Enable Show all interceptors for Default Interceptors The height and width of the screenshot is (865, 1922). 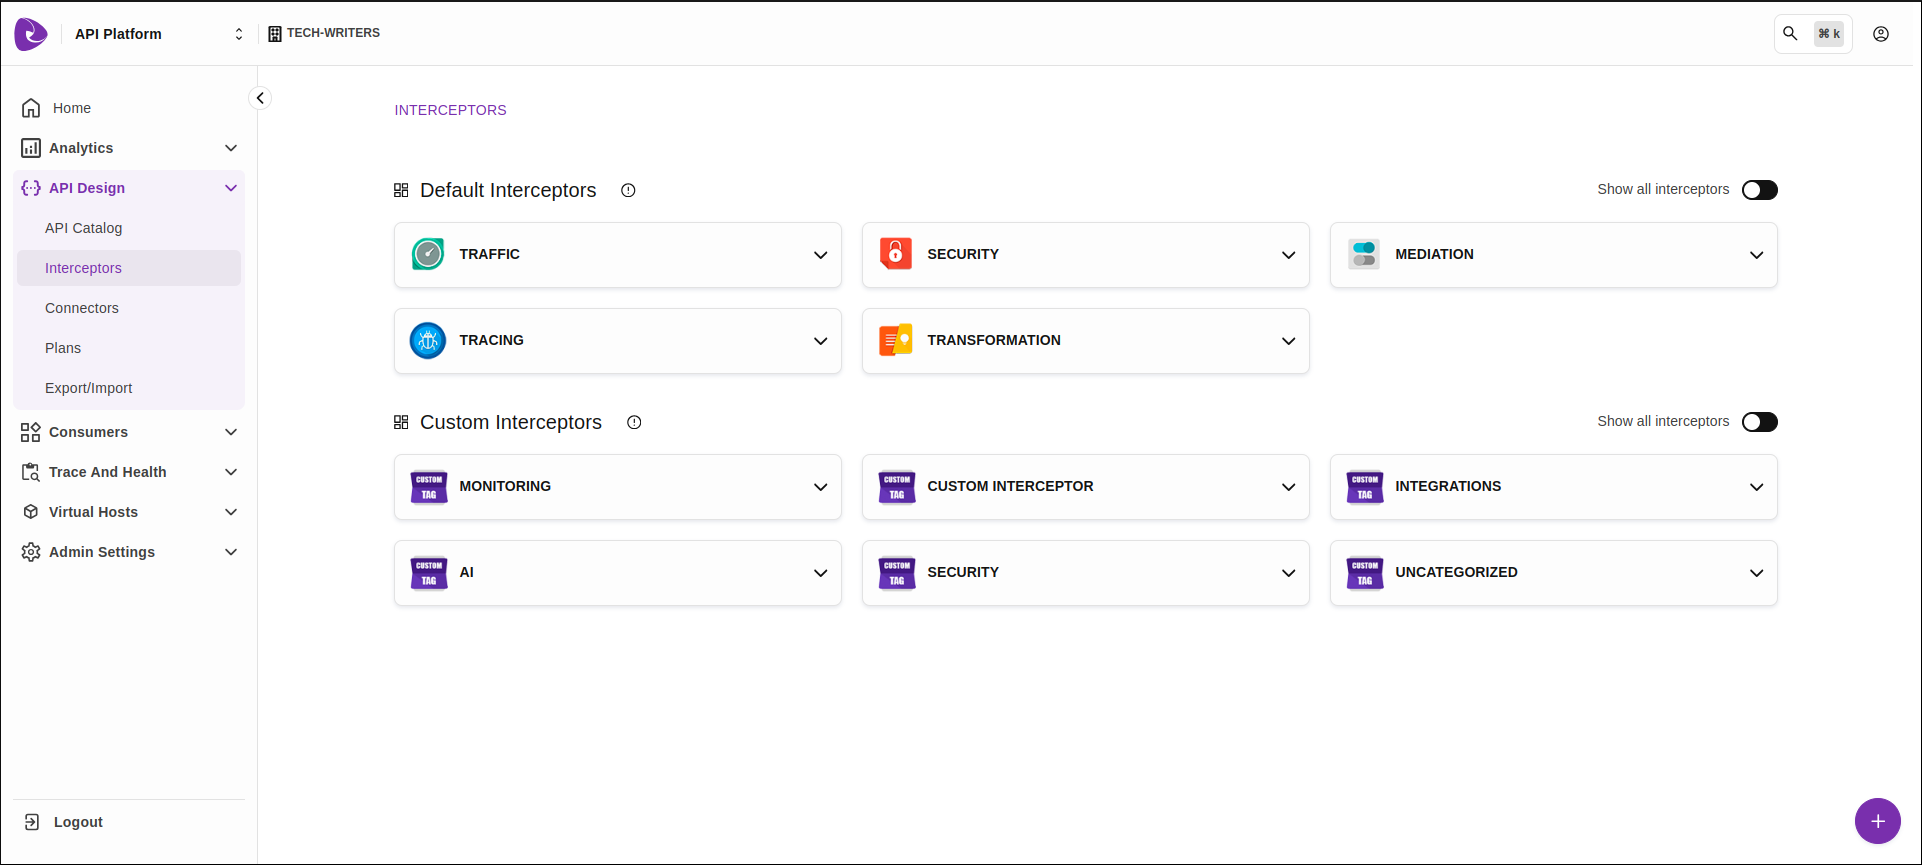(1759, 190)
